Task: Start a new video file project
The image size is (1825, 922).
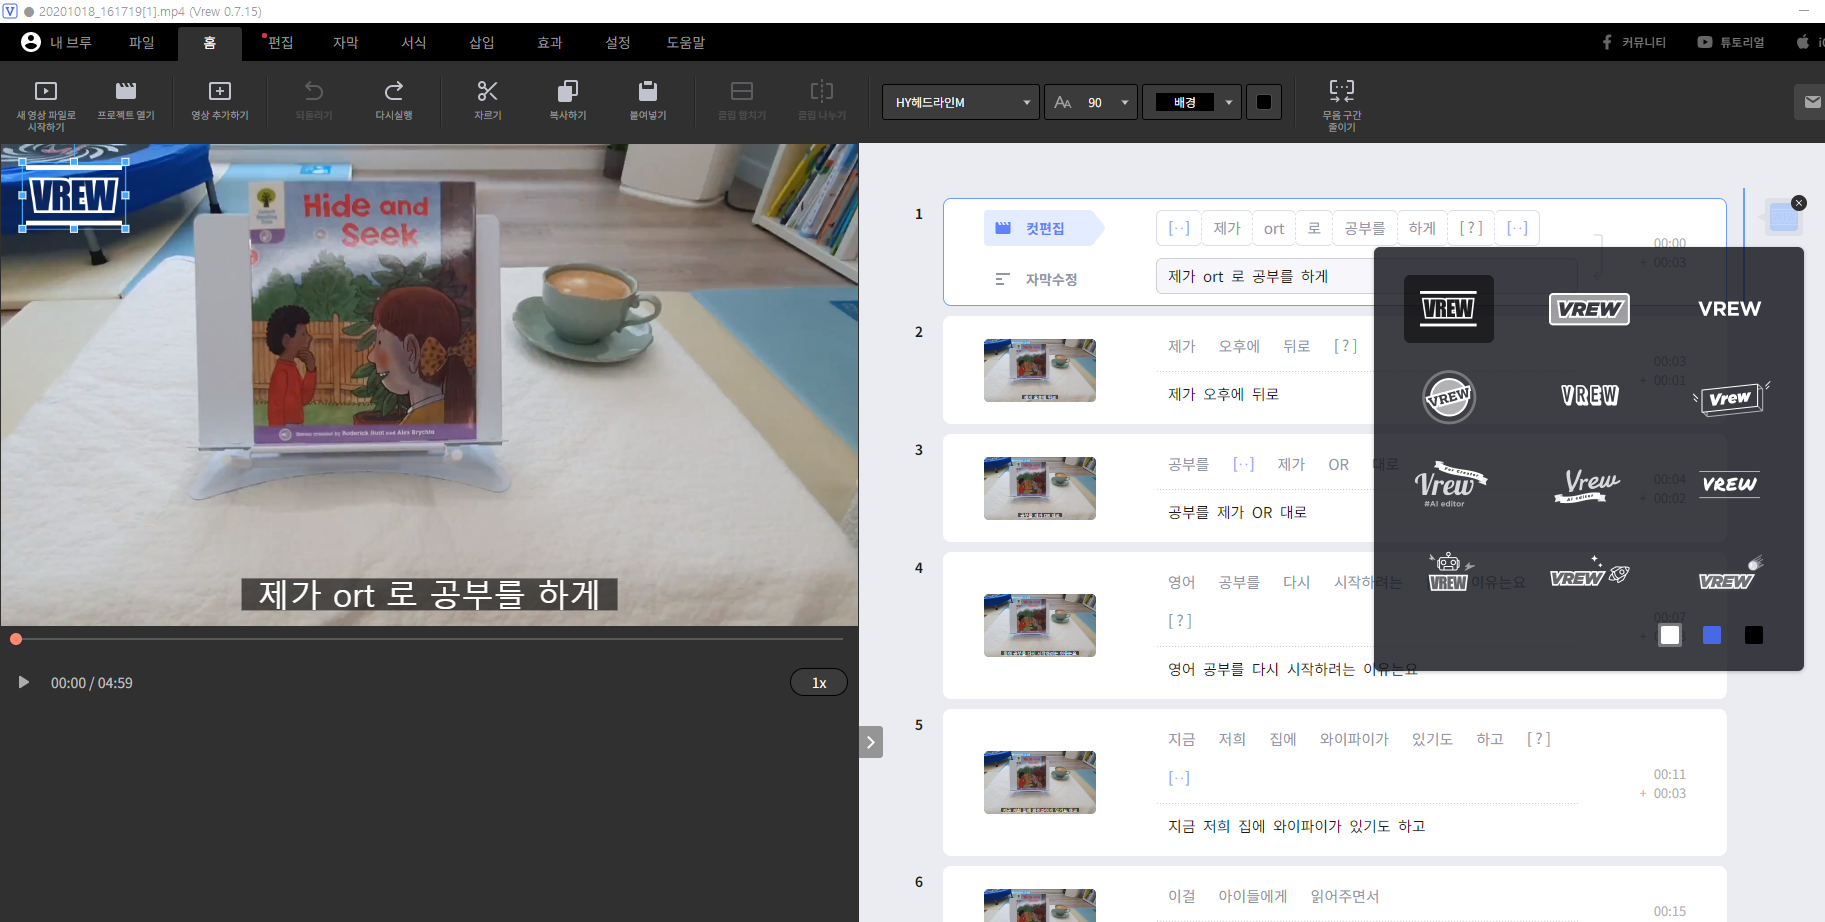Action: 46,105
